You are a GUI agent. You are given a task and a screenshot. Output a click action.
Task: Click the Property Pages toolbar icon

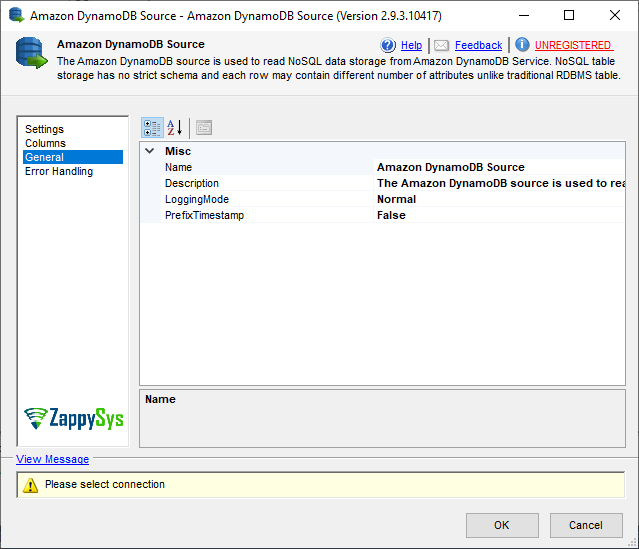[204, 128]
